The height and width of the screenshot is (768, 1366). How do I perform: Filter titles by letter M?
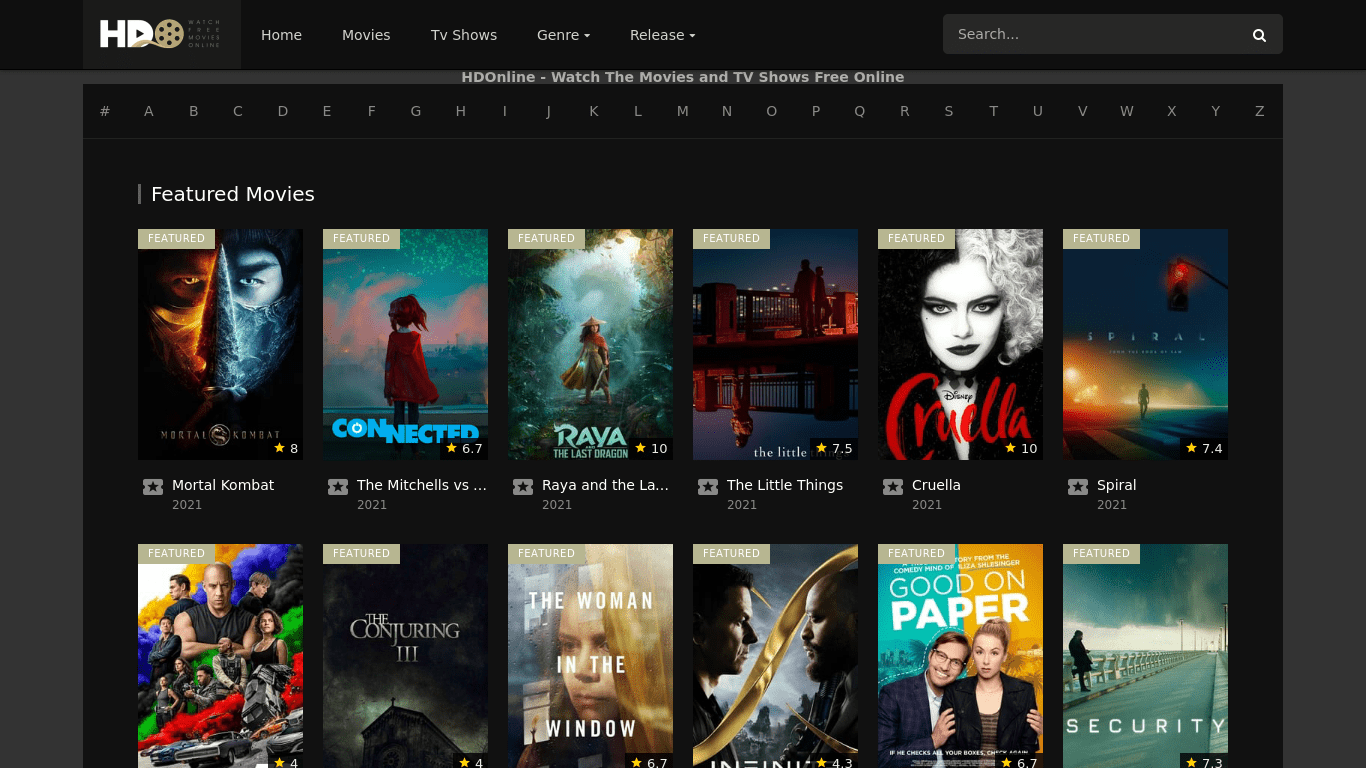(682, 111)
